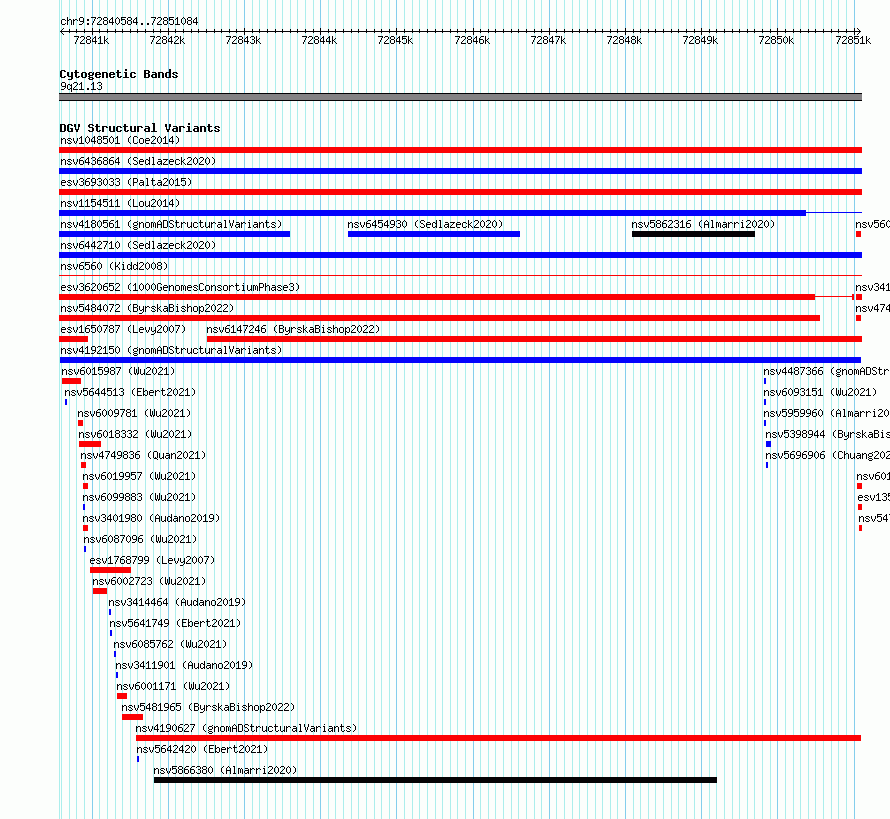Screen dimensions: 890x819
Task: Select nsv4192150 (gnomADStructuralVariants) label
Action: tap(171, 350)
